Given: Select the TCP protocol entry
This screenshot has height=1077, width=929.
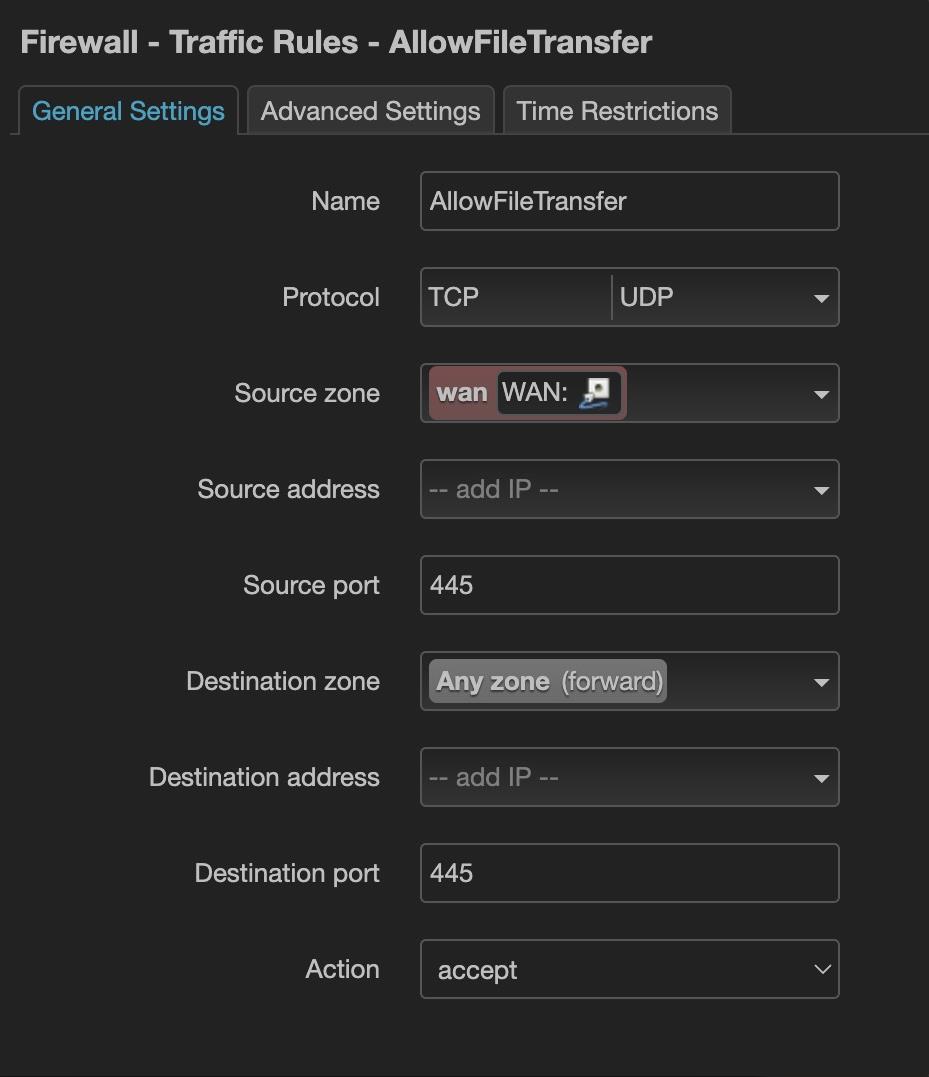Looking at the screenshot, I should click(454, 298).
